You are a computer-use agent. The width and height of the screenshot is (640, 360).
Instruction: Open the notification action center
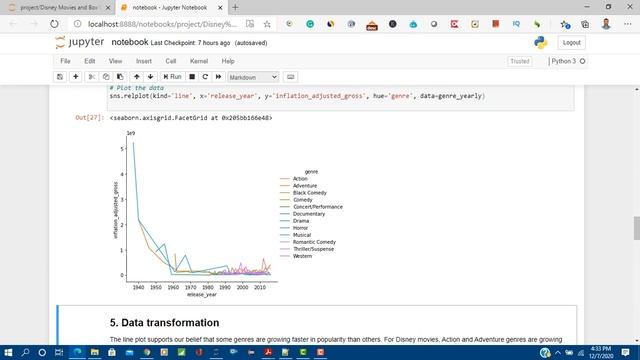625,352
